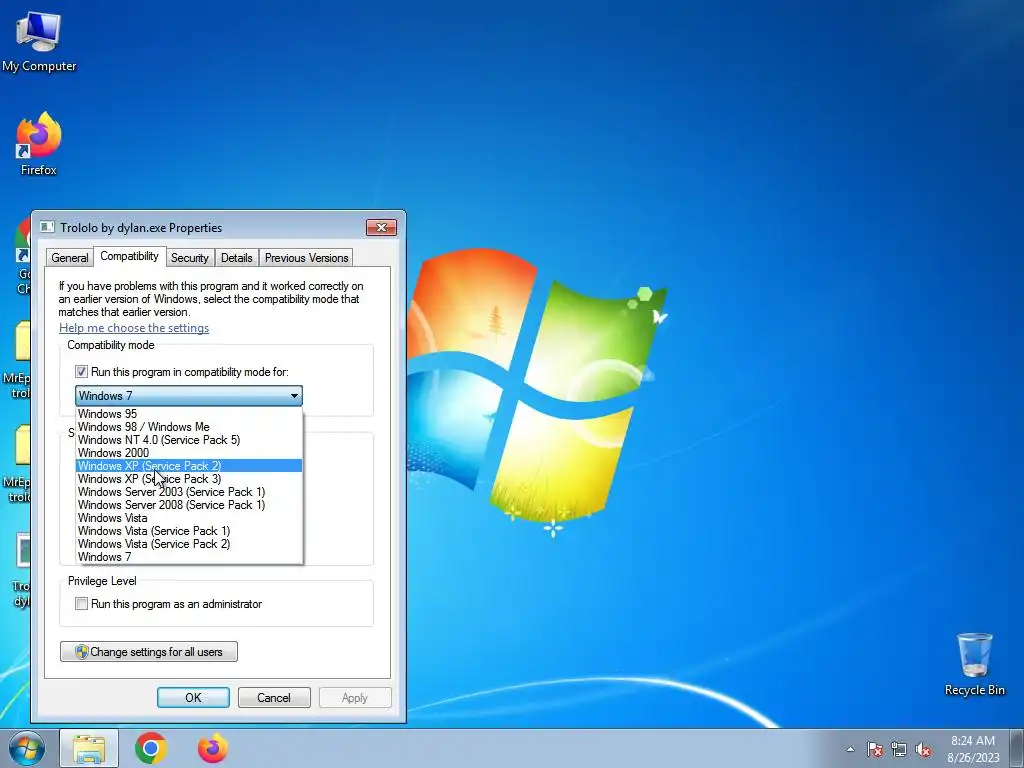Screen dimensions: 1024x768
Task: Click Change settings for all users
Action: [x=149, y=652]
